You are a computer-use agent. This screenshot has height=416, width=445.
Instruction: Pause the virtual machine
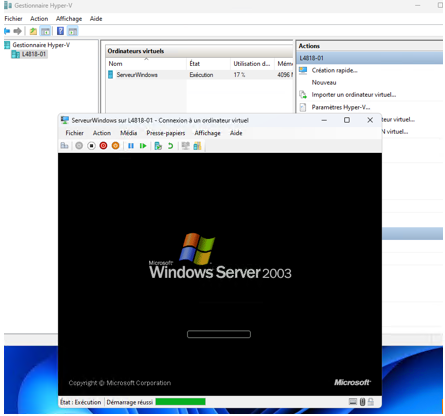(131, 146)
